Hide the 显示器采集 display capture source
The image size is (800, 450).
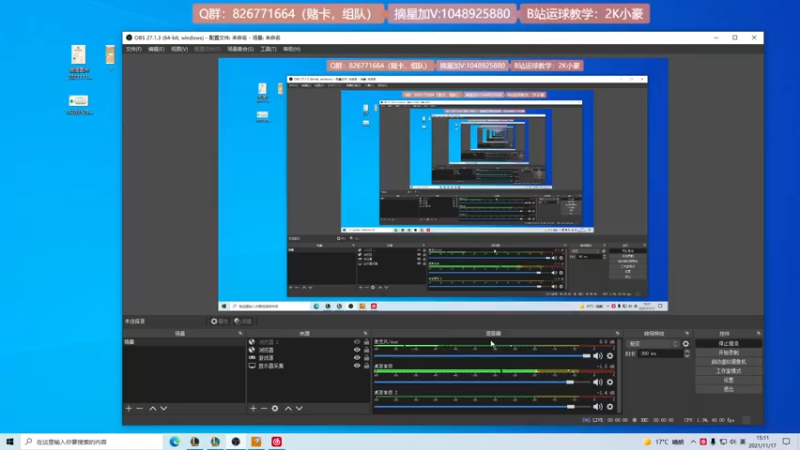[357, 365]
